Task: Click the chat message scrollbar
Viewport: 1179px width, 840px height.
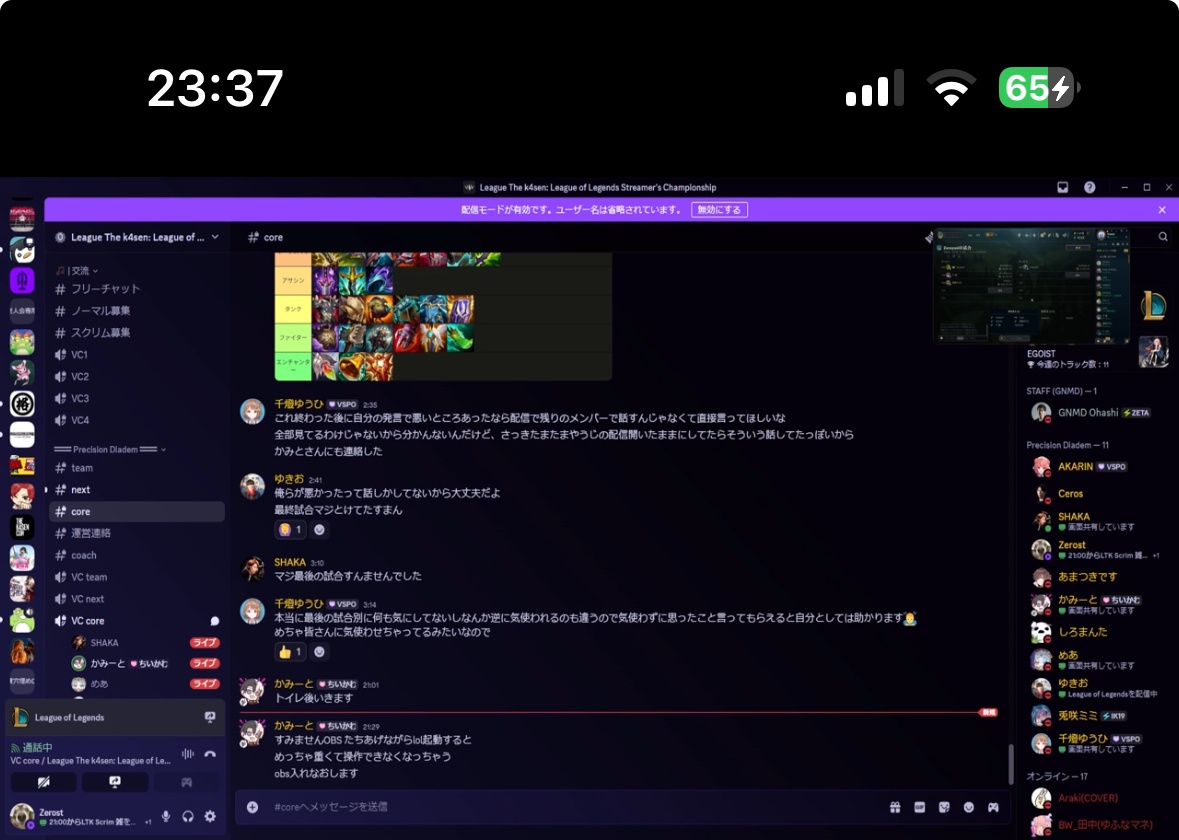Action: tap(1011, 764)
